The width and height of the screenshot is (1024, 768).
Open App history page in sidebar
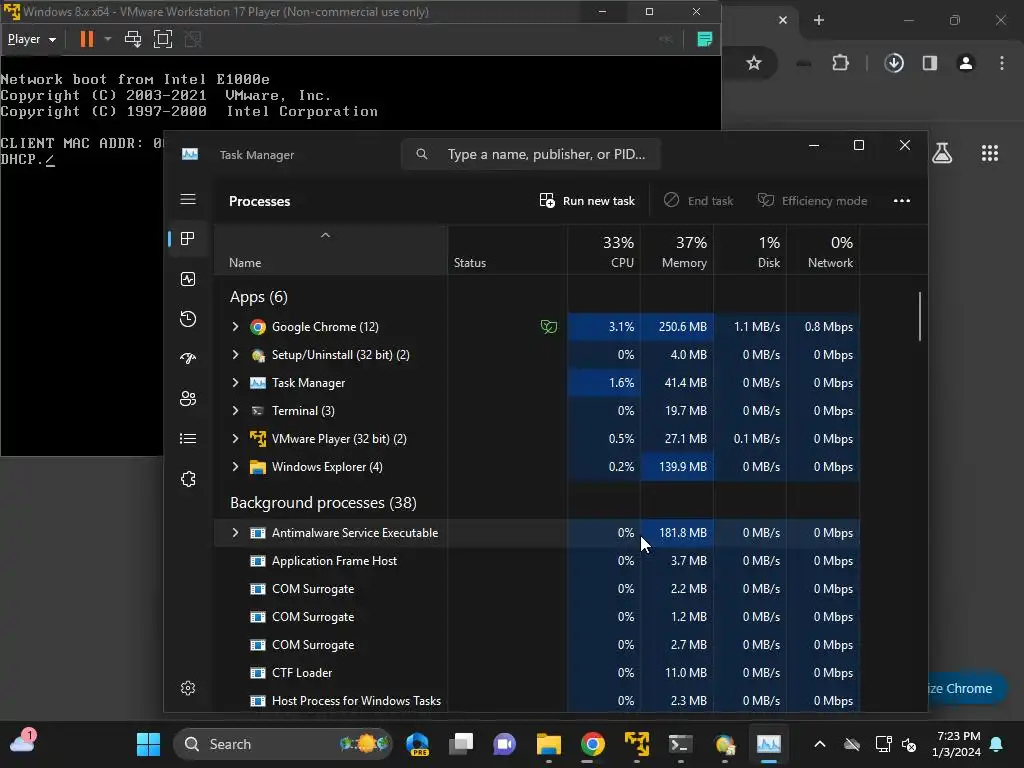click(x=188, y=319)
